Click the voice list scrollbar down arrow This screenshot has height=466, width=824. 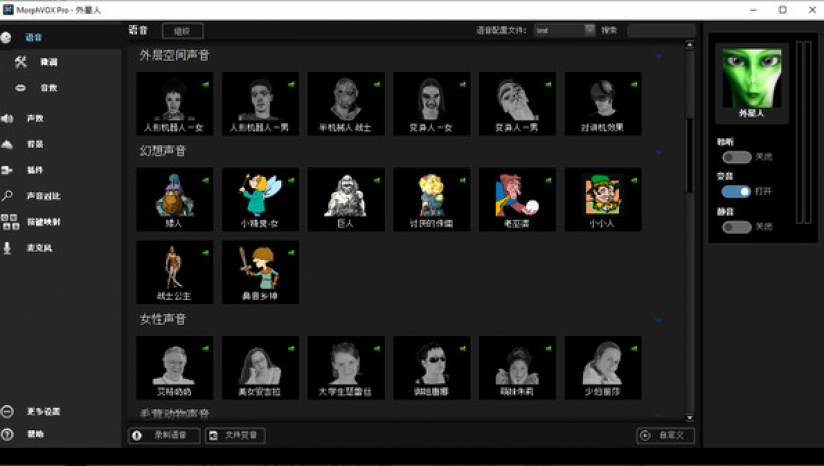coord(690,418)
